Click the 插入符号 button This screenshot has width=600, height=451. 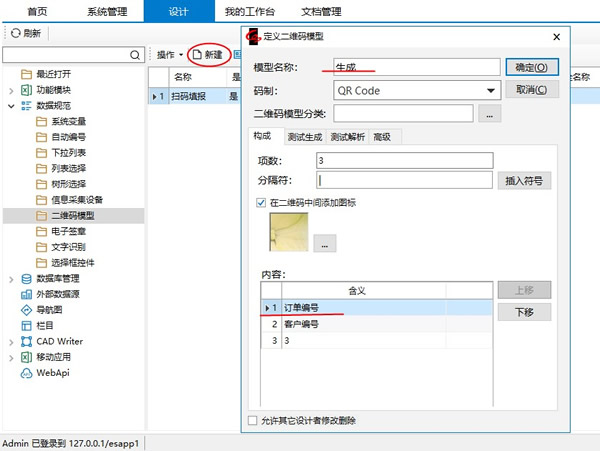click(x=523, y=181)
